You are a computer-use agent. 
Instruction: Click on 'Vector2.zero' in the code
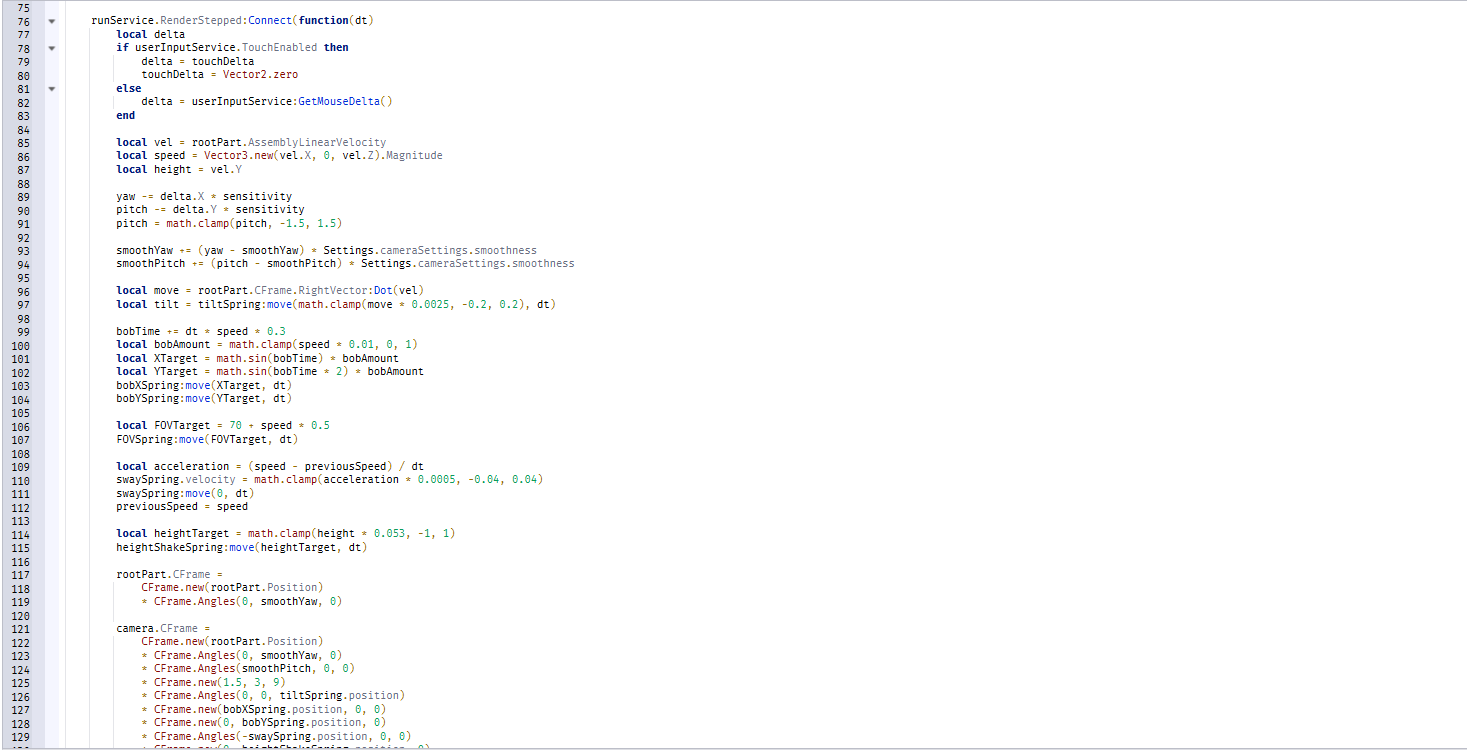260,74
